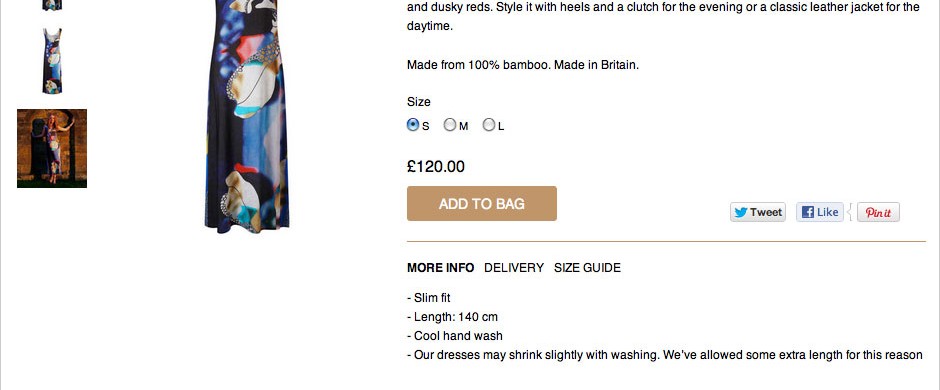Click the Slim fit detail line
This screenshot has height=390, width=940.
pos(429,298)
